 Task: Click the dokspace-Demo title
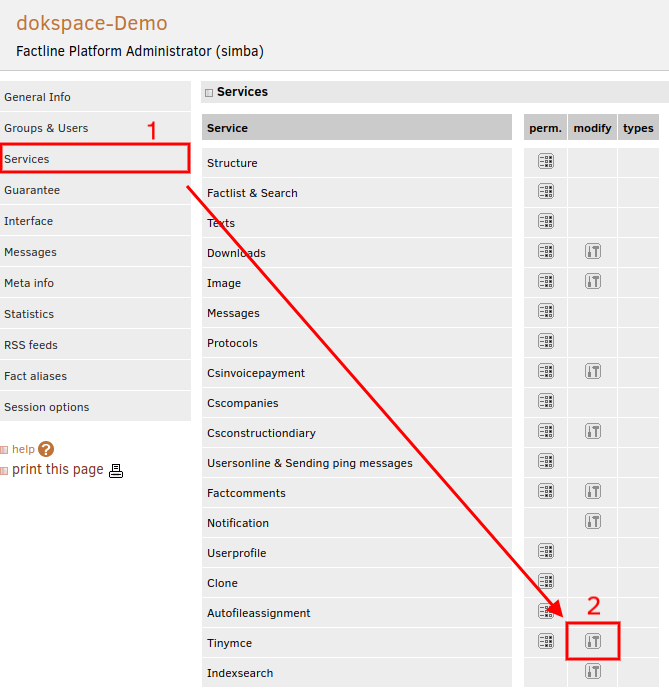[92, 24]
